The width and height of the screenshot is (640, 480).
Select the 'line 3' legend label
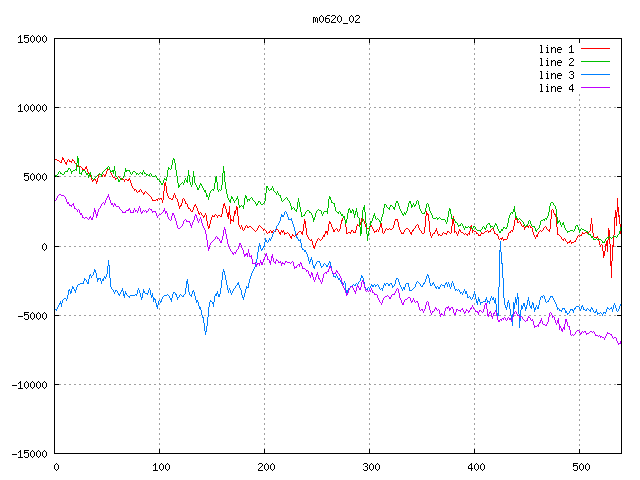tap(556, 75)
